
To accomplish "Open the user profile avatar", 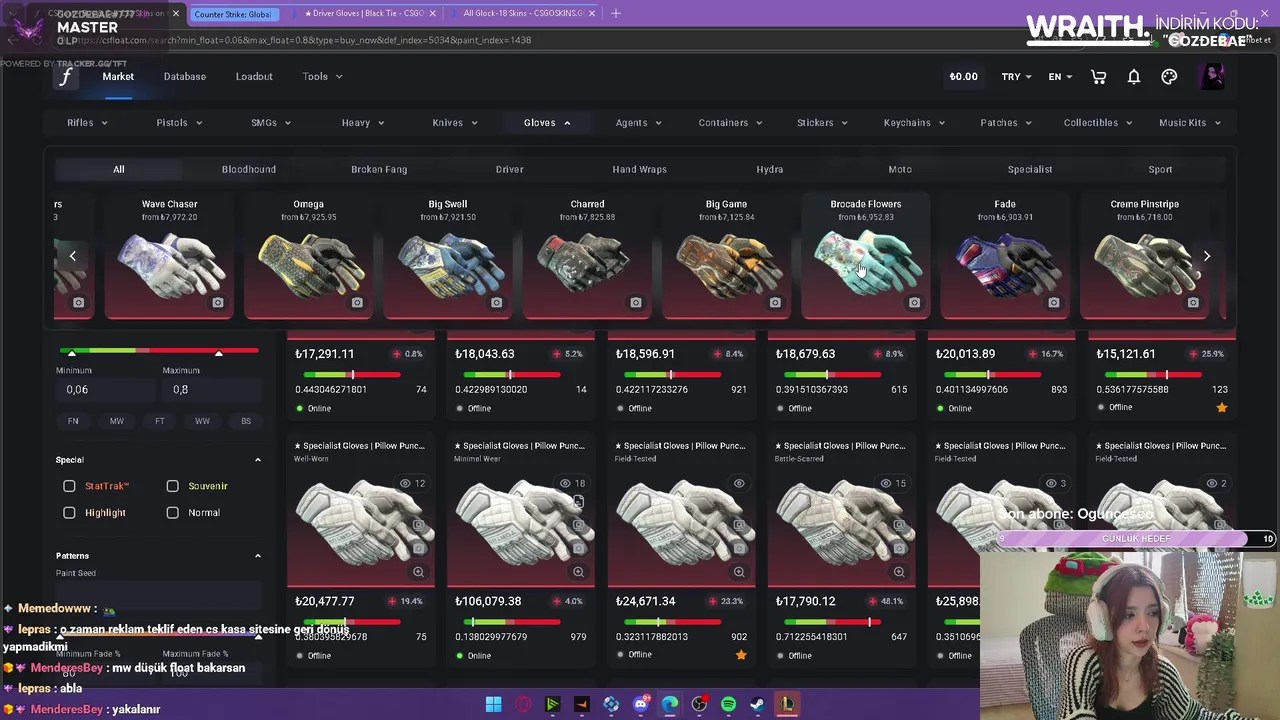I will coord(1212,77).
